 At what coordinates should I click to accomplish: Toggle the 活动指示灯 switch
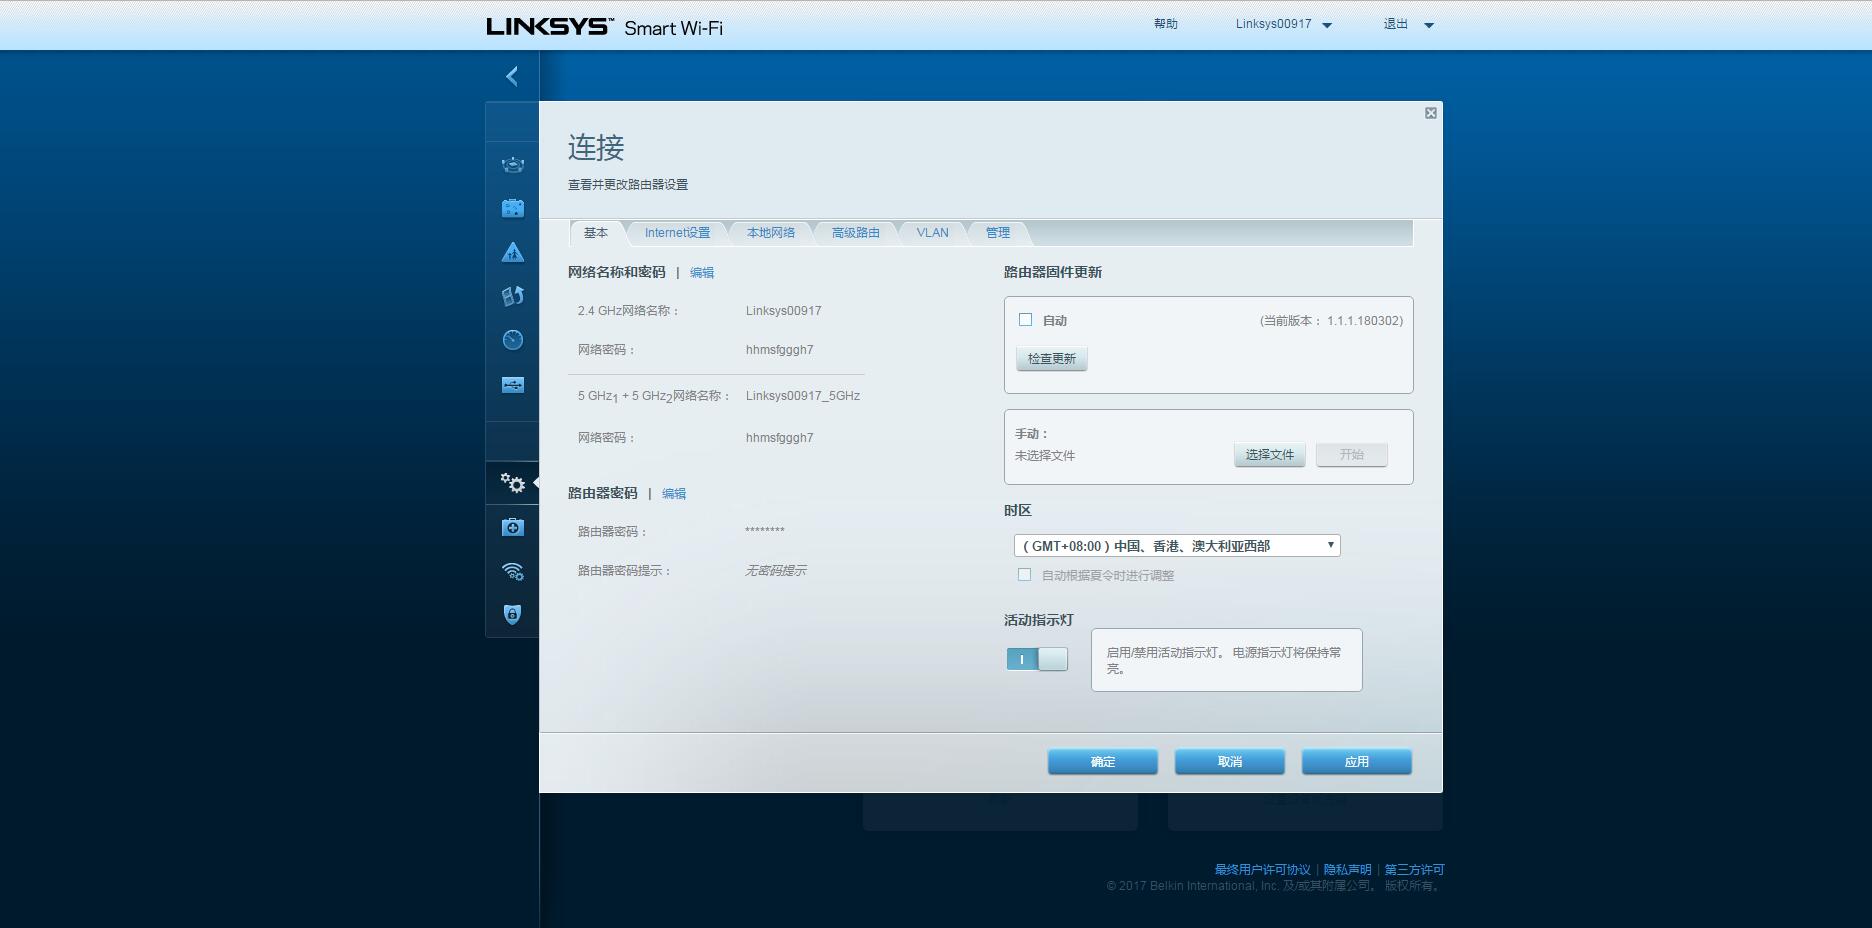1037,659
